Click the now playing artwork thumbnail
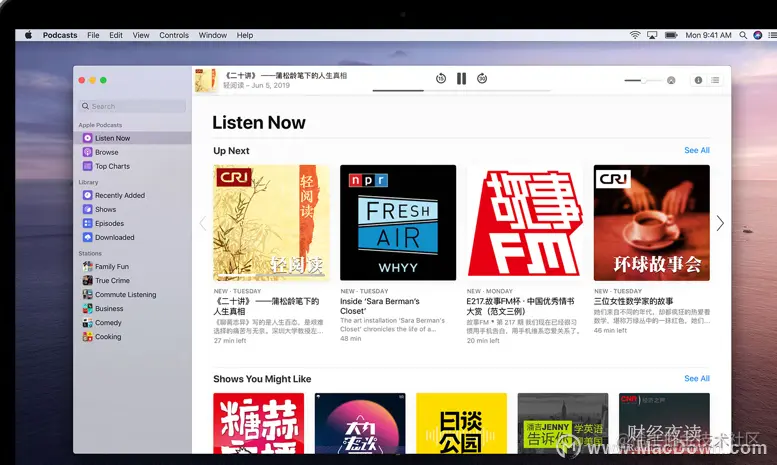Viewport: 777px width, 465px height. click(206, 80)
